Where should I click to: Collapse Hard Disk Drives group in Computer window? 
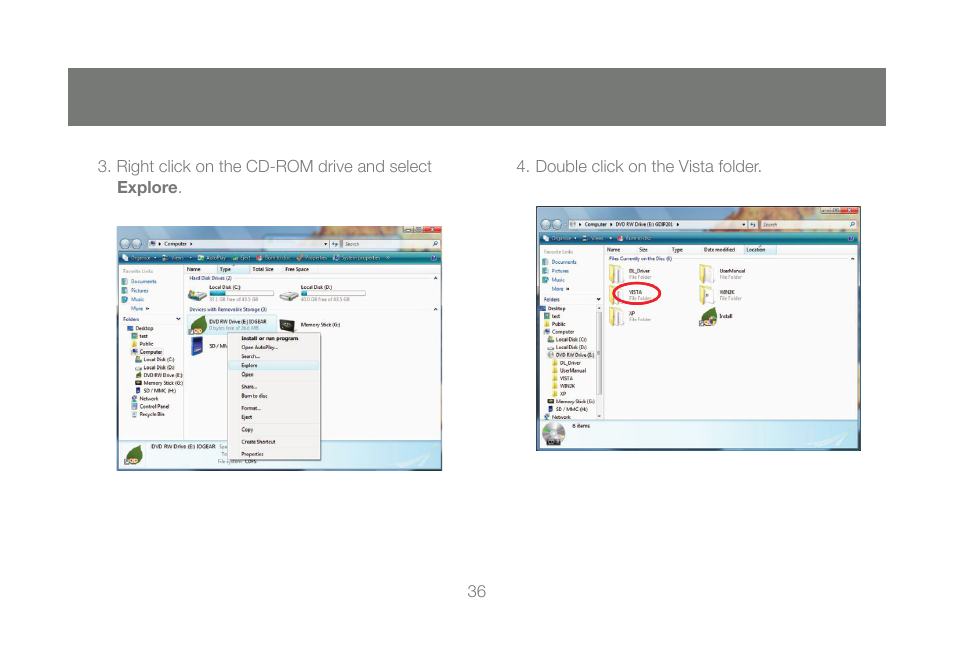(x=436, y=278)
